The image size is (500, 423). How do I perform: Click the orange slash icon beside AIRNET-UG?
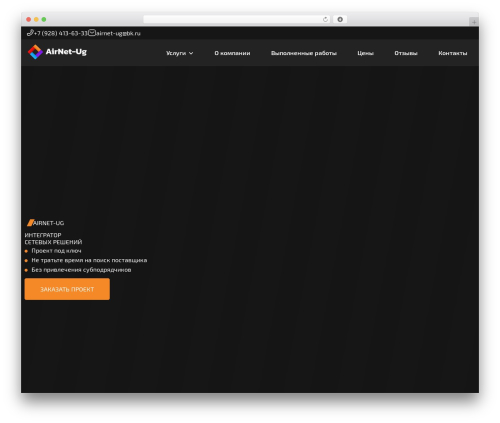30,223
